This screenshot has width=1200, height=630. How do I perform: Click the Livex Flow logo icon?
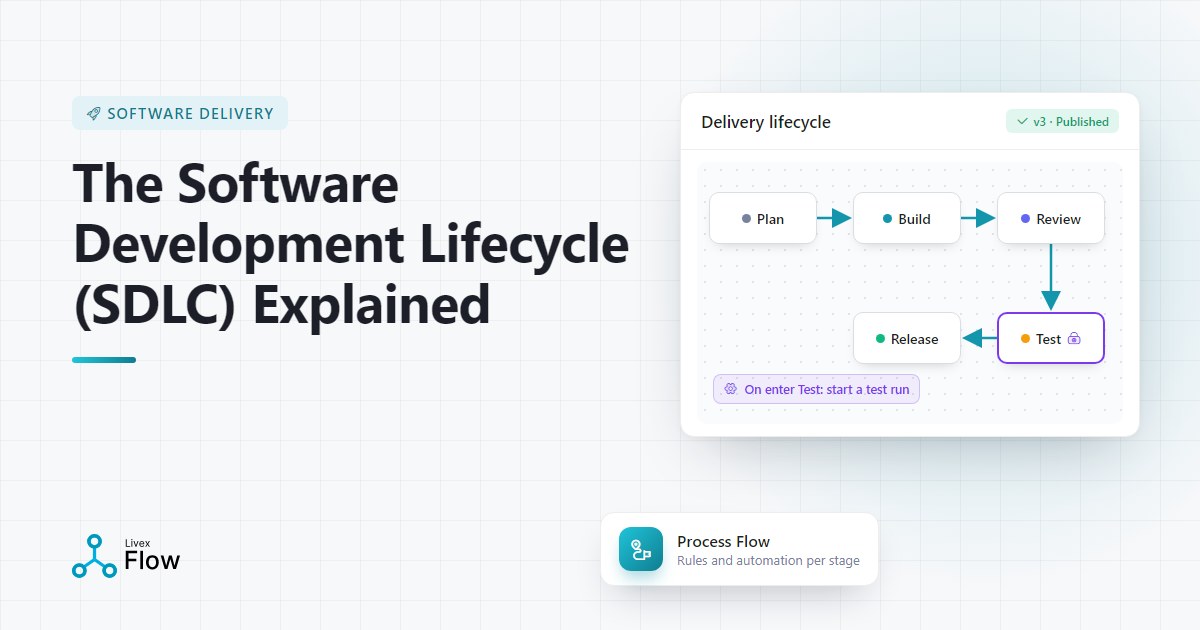click(94, 556)
